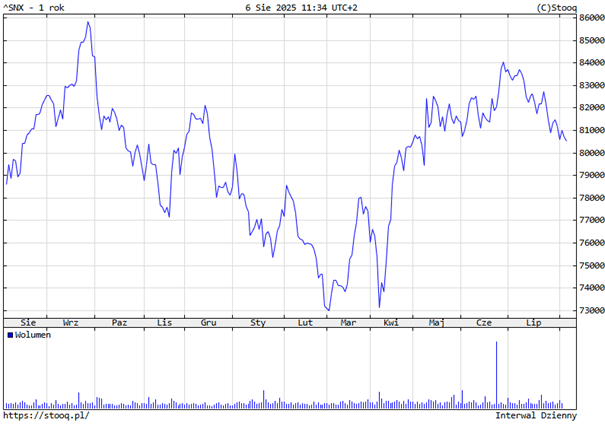
Task: Click the 86000 price axis label
Action: click(590, 18)
